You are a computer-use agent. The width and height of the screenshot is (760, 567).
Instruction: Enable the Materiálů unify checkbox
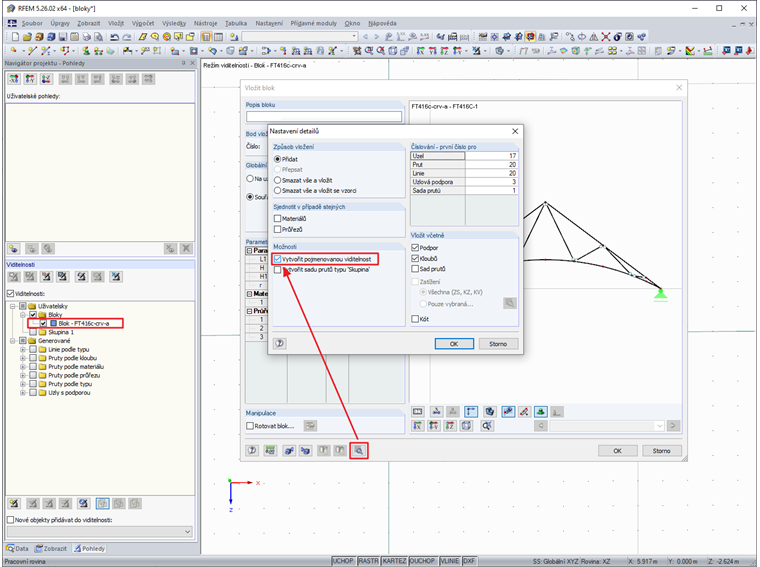(x=278, y=219)
